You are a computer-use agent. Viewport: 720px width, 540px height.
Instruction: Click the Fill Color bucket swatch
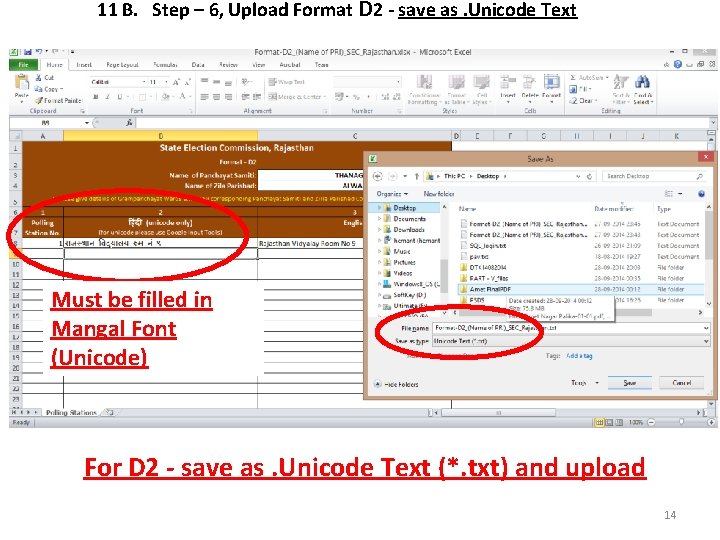coord(166,96)
